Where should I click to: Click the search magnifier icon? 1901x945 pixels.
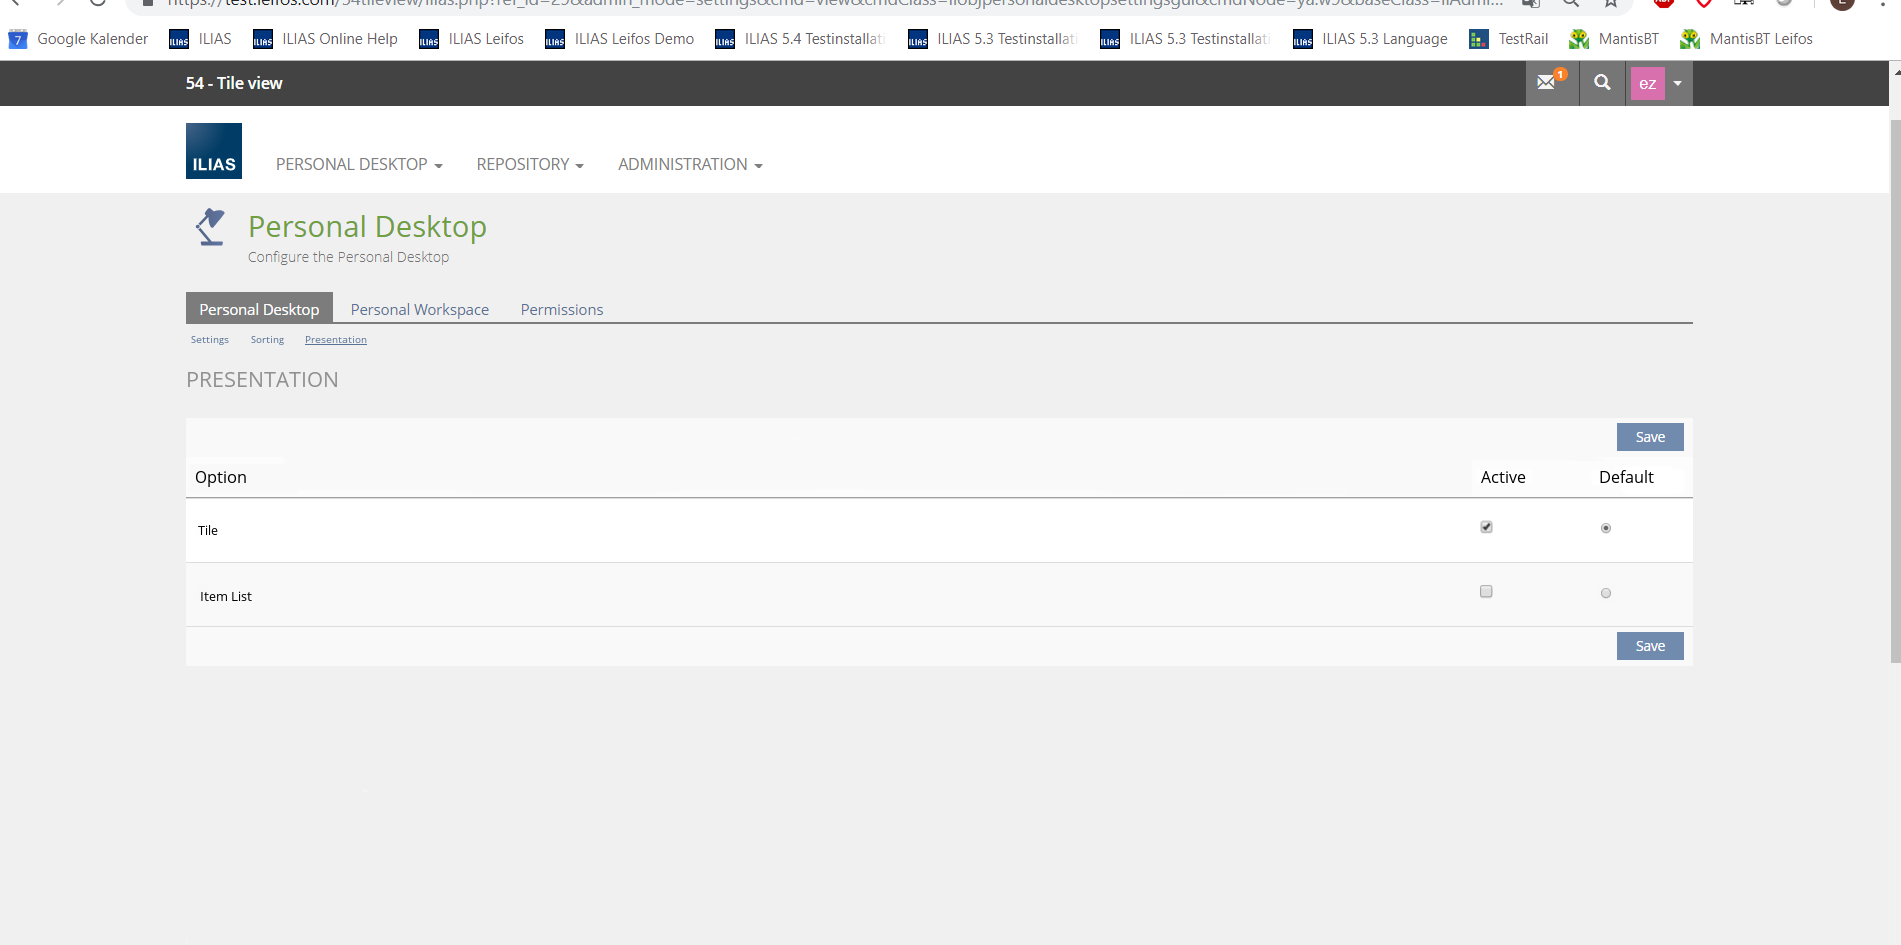(1602, 83)
